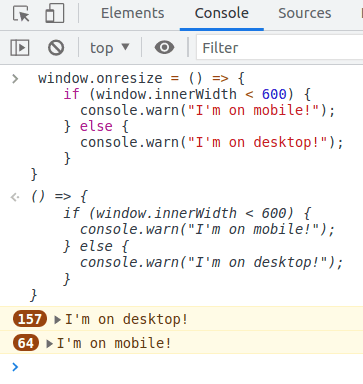Click the 157 repeat count badge
The height and width of the screenshot is (384, 363).
coord(30,319)
